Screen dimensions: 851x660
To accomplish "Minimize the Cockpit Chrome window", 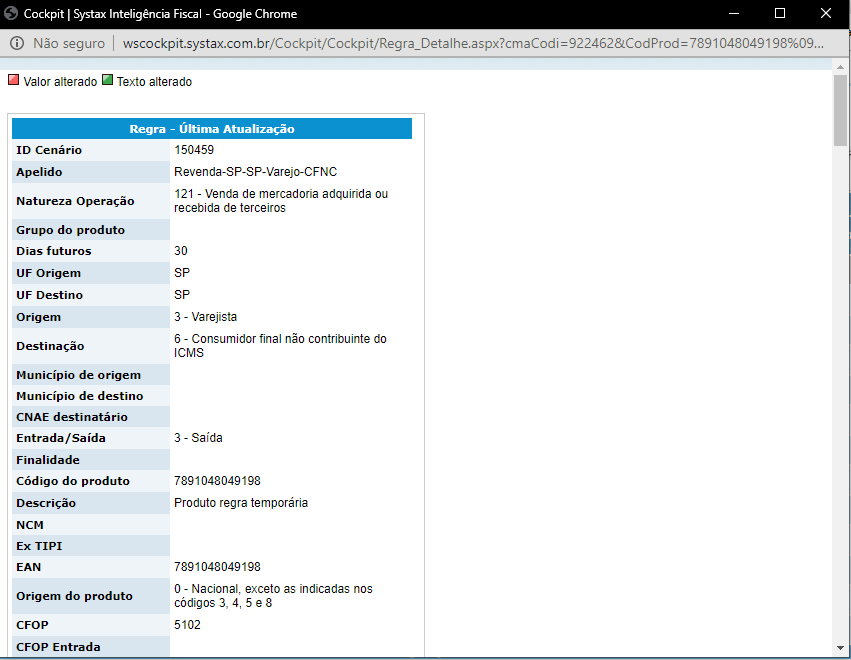I will pyautogui.click(x=734, y=14).
